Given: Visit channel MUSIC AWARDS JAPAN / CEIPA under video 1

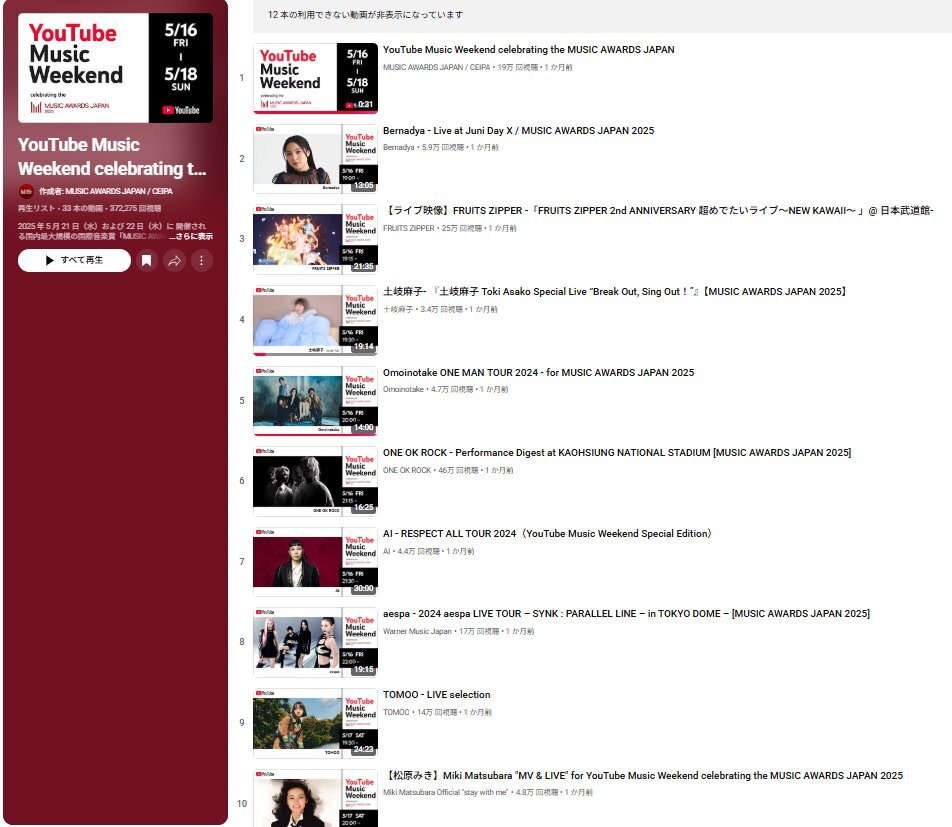Looking at the screenshot, I should click(x=437, y=67).
